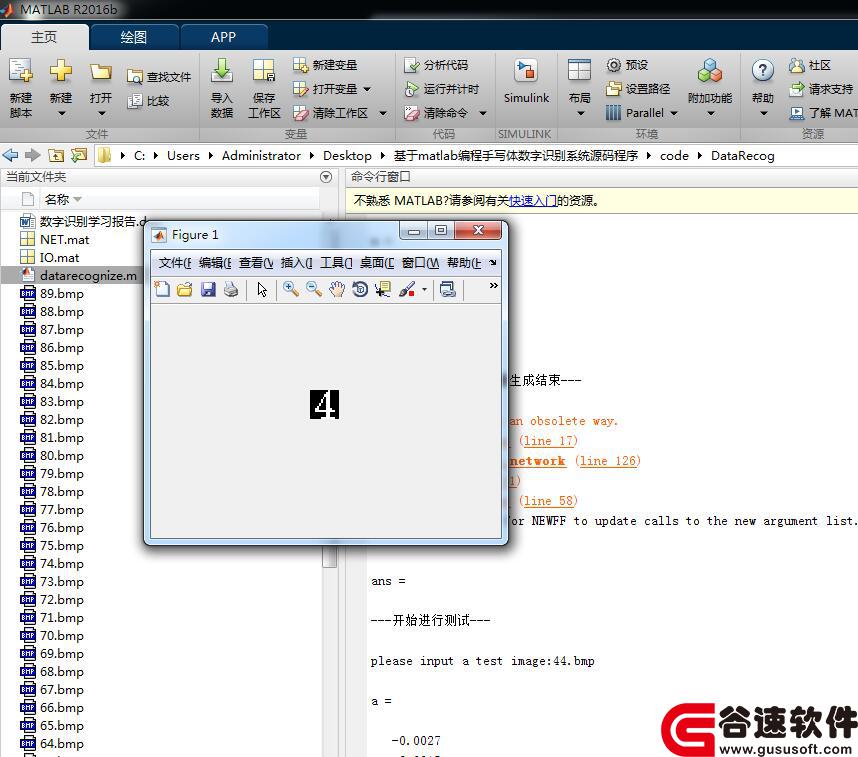
Task: Click the 帮助 question mark icon
Action: coord(762,70)
